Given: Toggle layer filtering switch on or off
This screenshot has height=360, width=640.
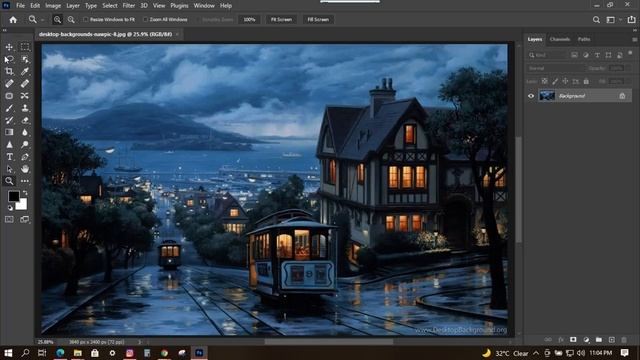Looking at the screenshot, I should (x=630, y=53).
